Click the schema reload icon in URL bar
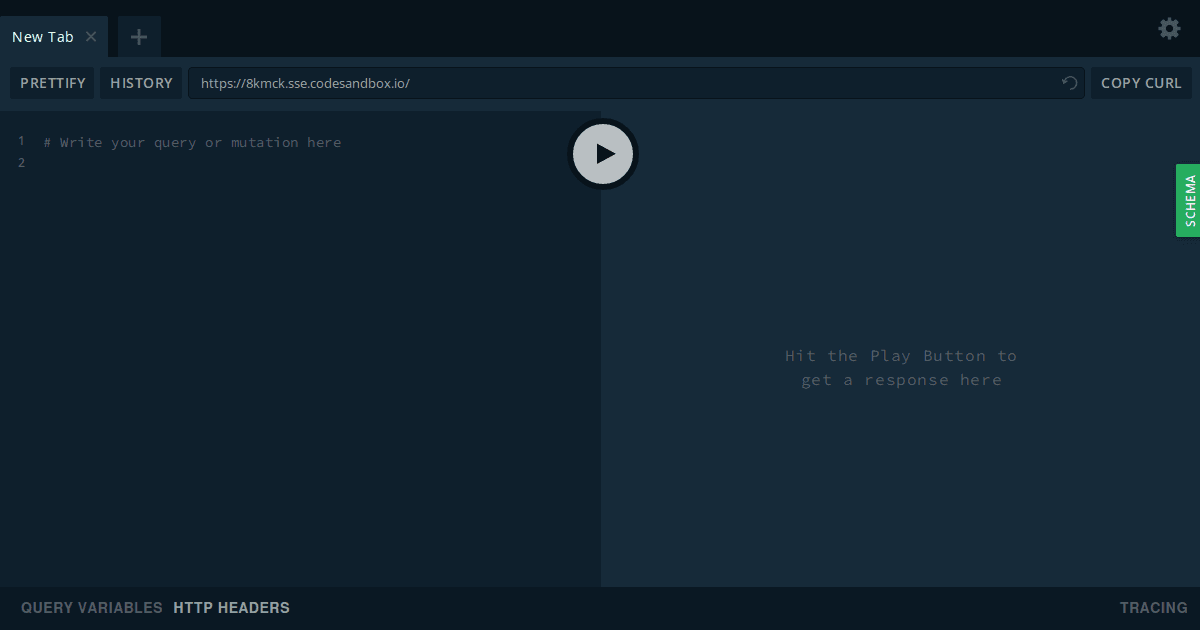 tap(1068, 83)
